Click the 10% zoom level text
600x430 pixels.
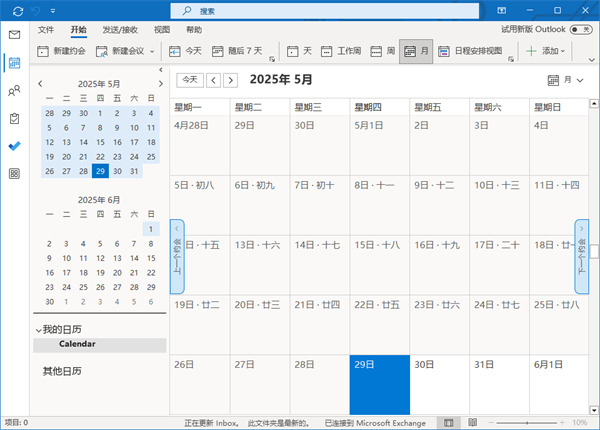[x=580, y=423]
